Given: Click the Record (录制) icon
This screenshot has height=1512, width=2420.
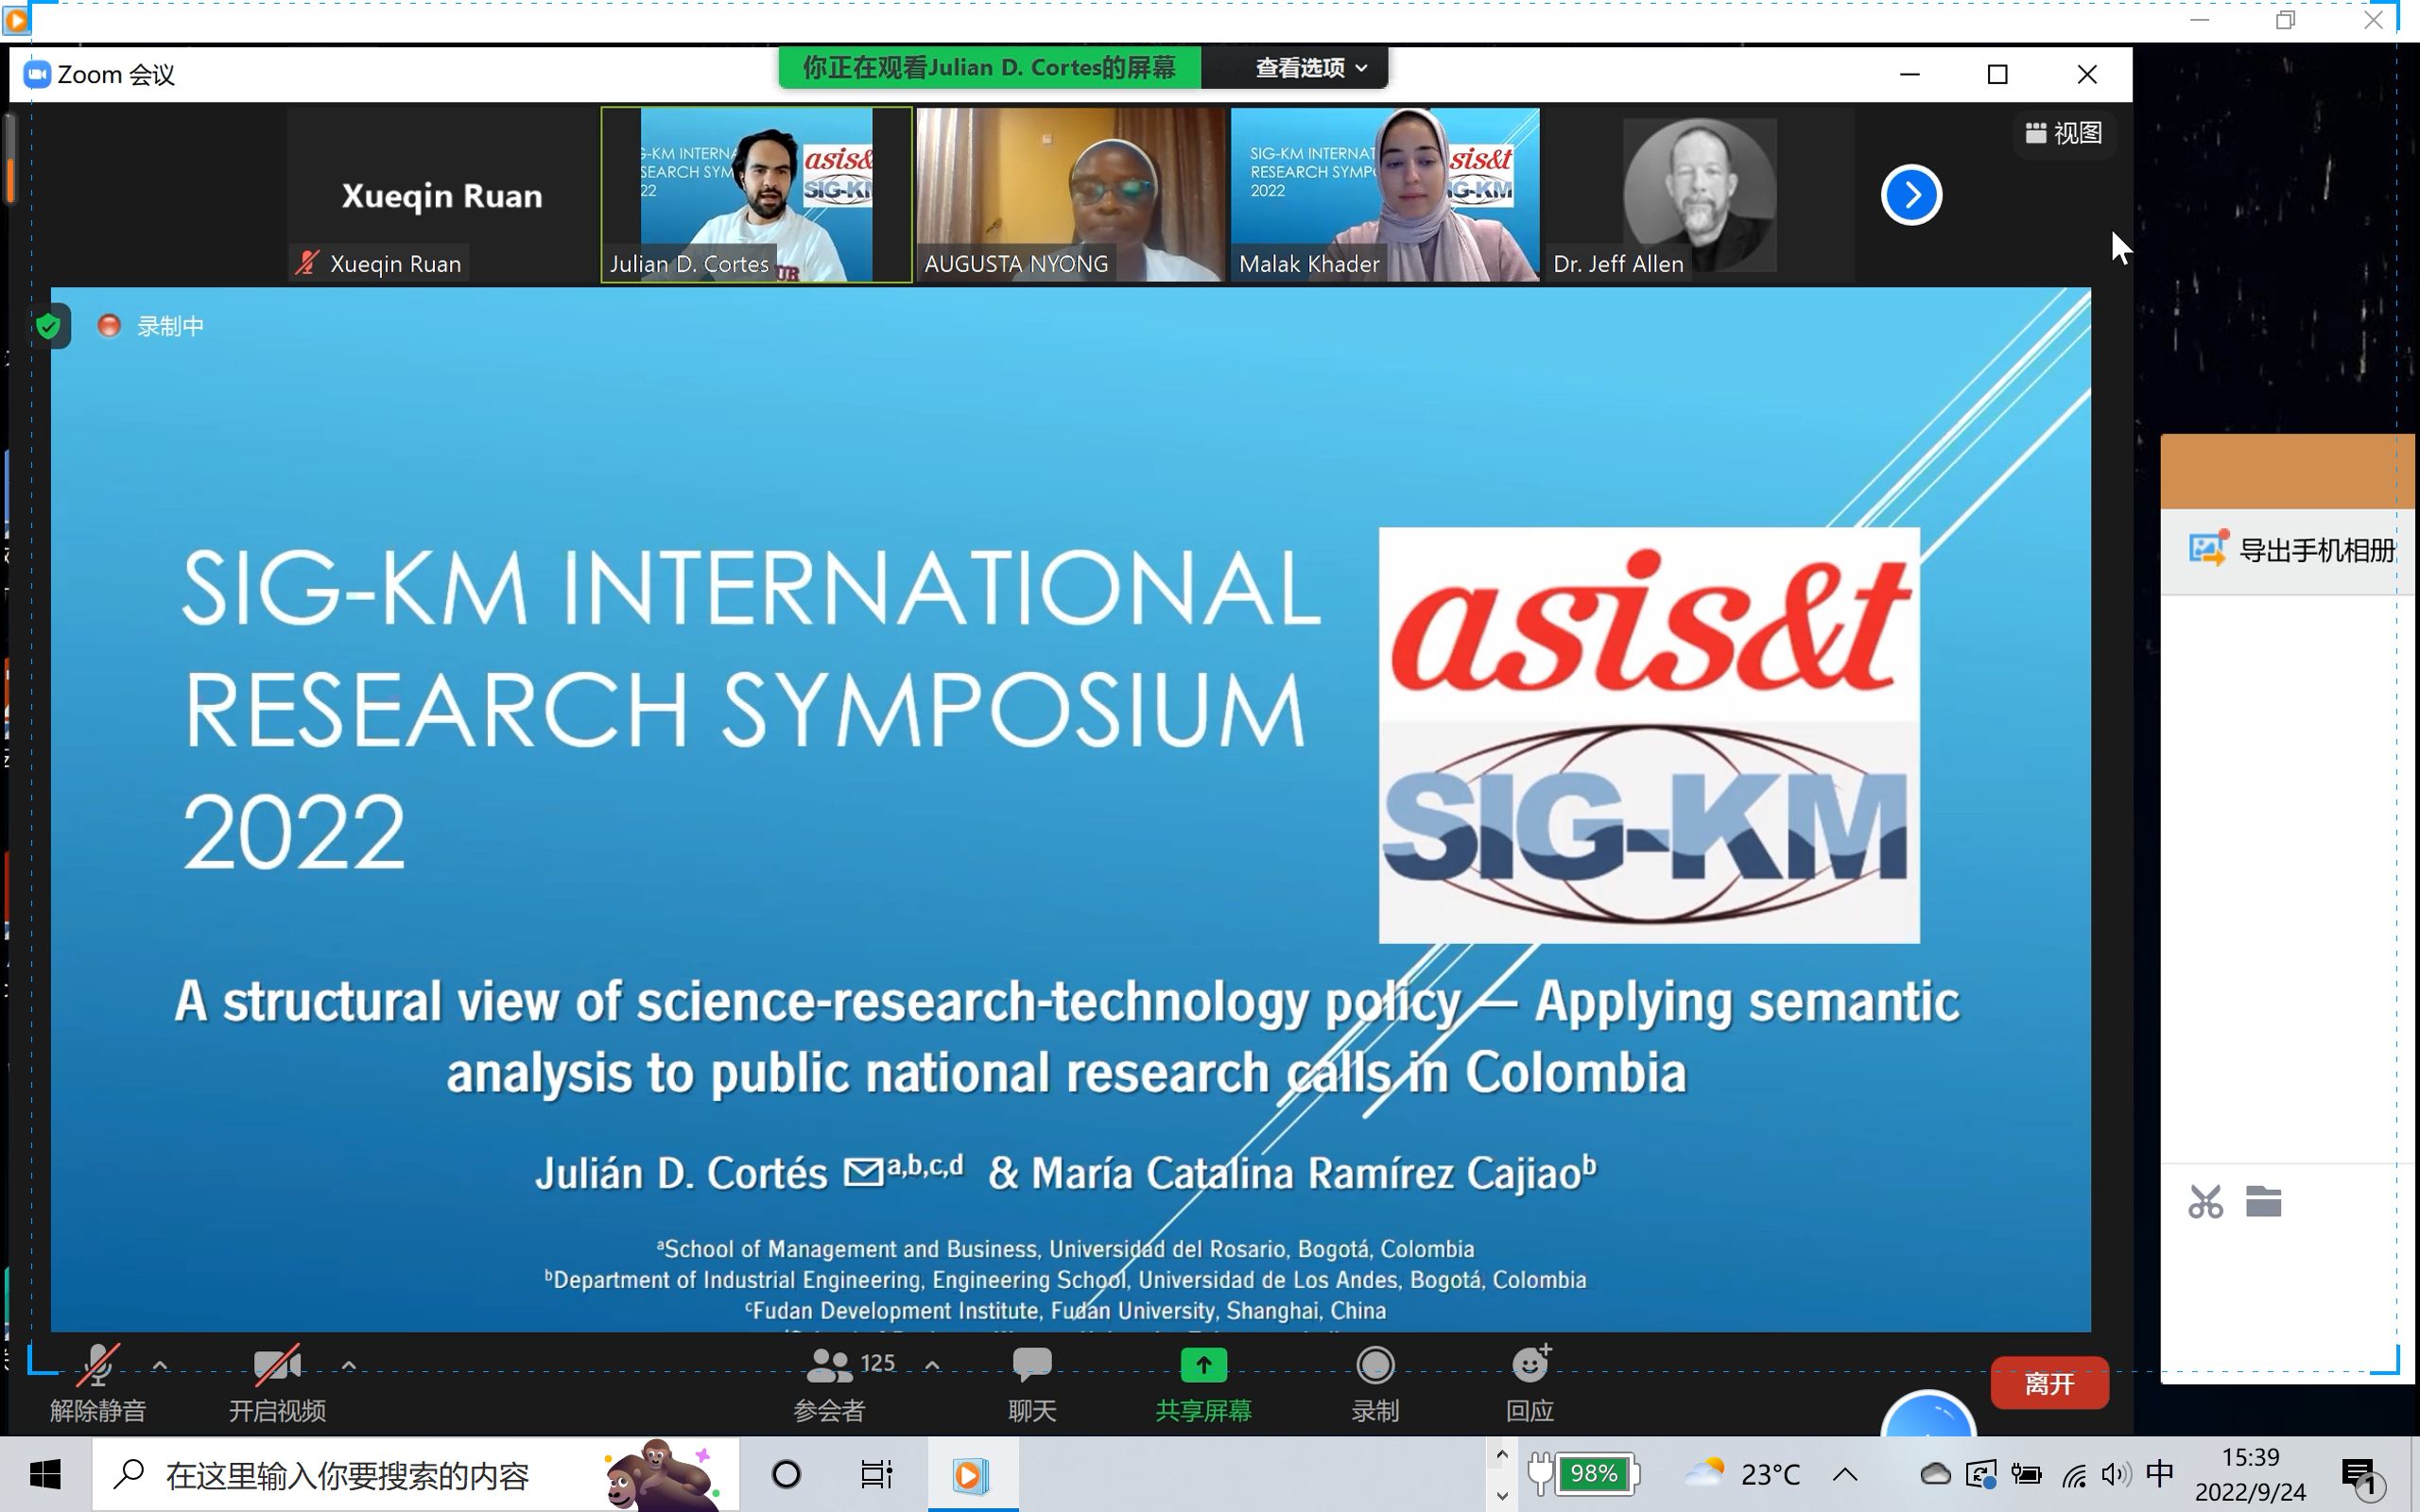Looking at the screenshot, I should 1375,1365.
